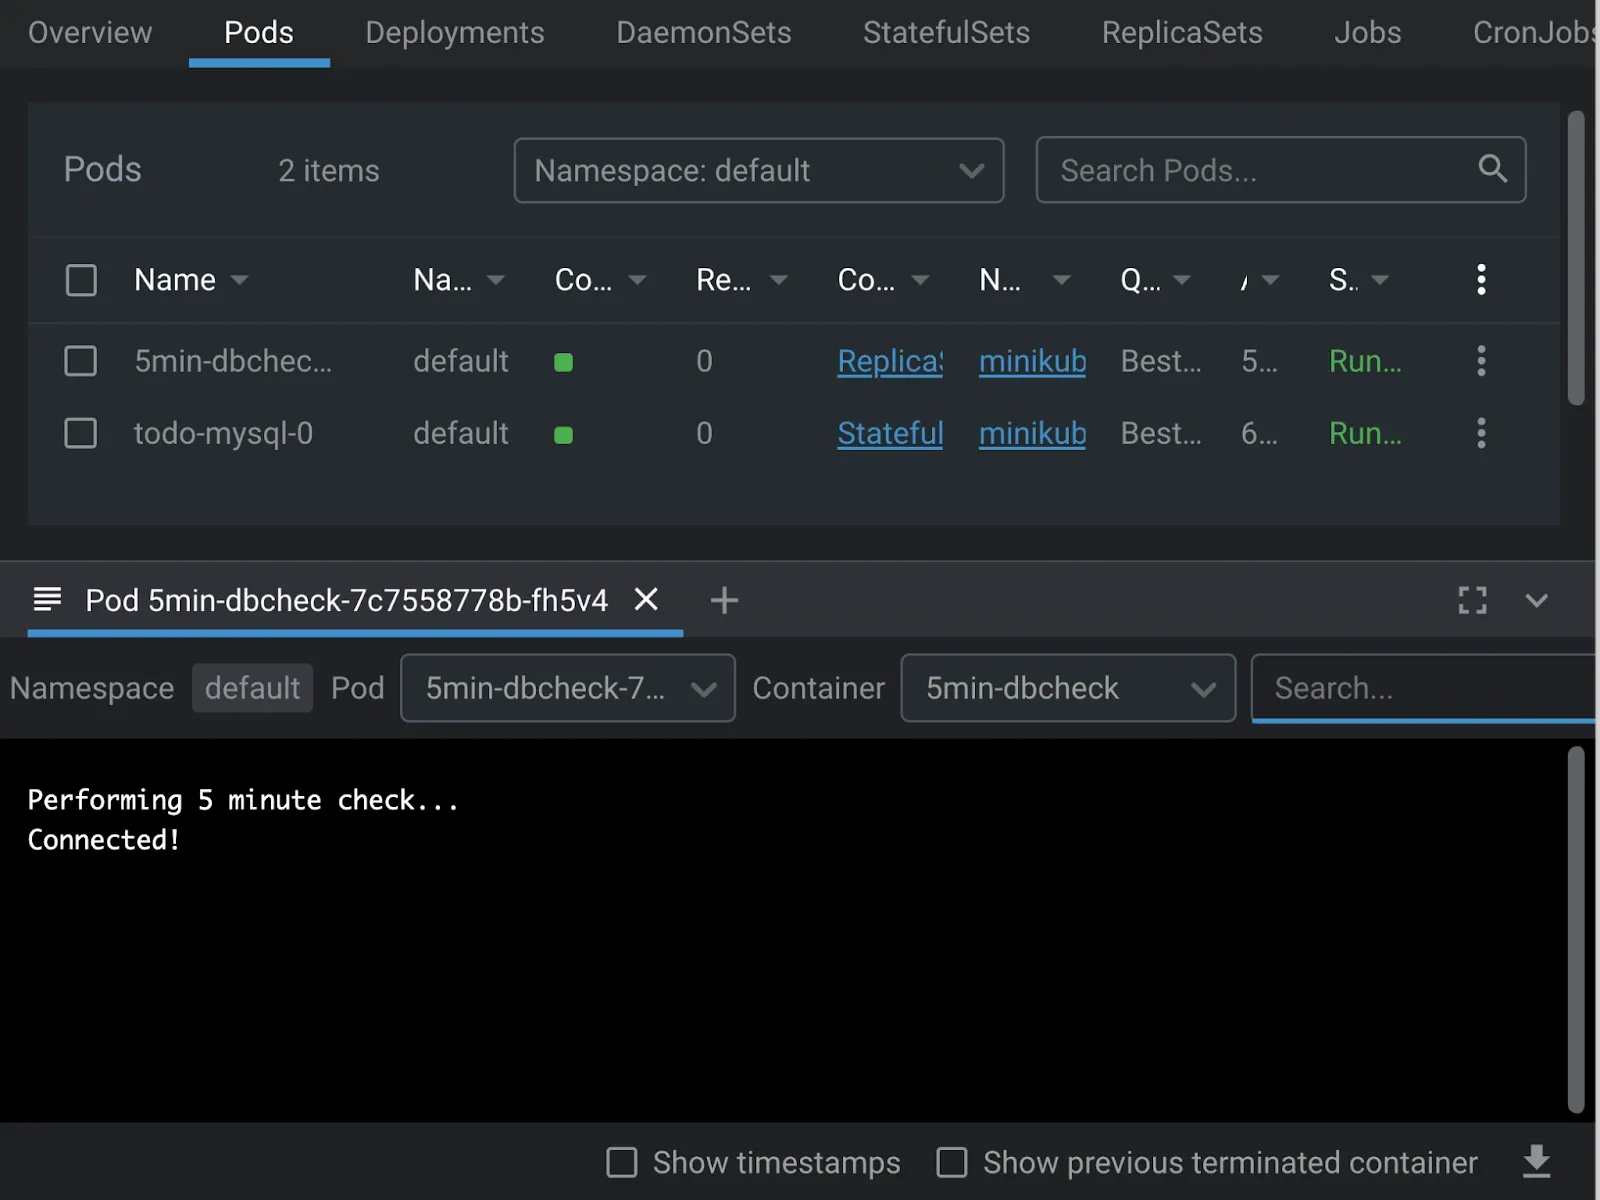Viewport: 1600px width, 1200px height.
Task: Maximize the logs dock to fullscreen
Action: pyautogui.click(x=1472, y=600)
